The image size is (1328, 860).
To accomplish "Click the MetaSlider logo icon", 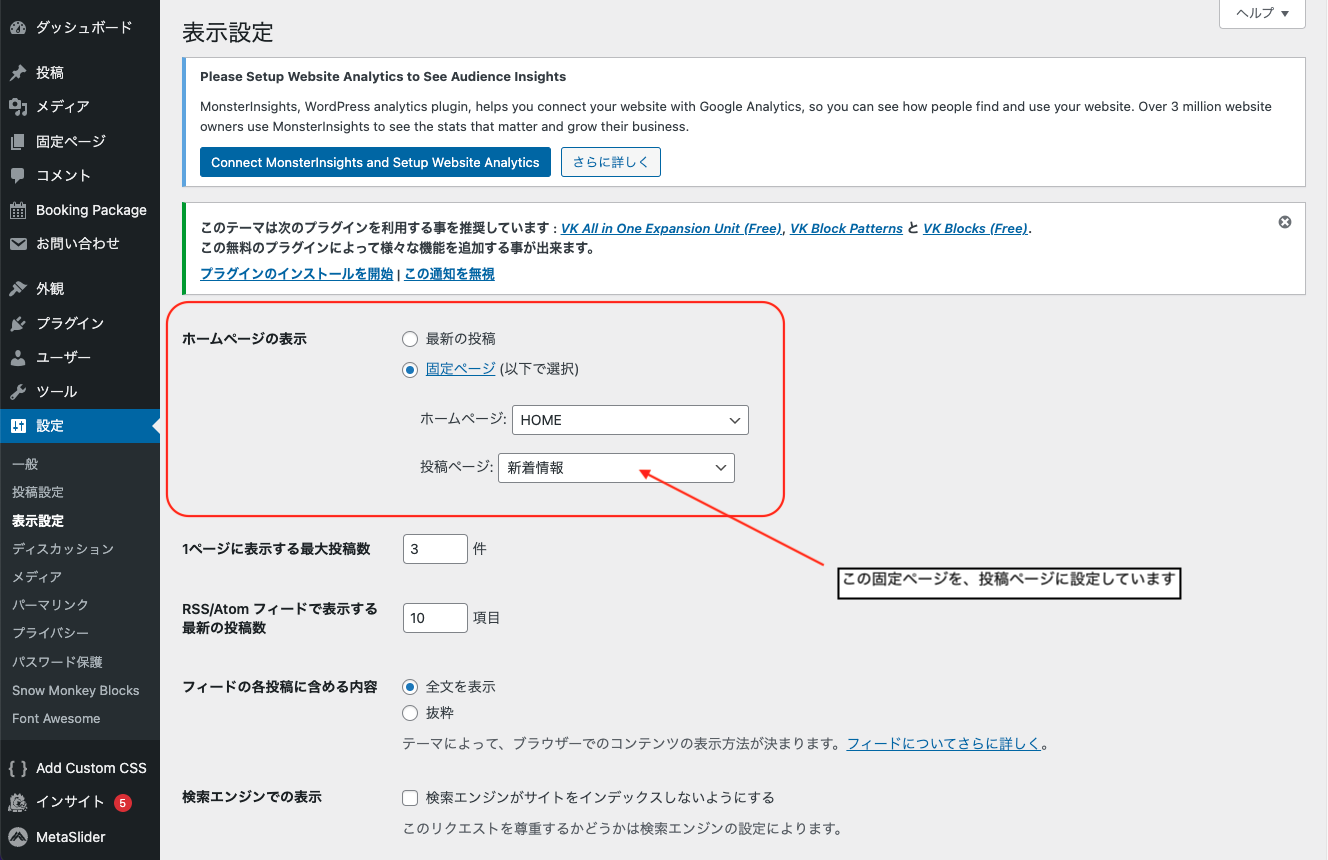I will pyautogui.click(x=18, y=837).
